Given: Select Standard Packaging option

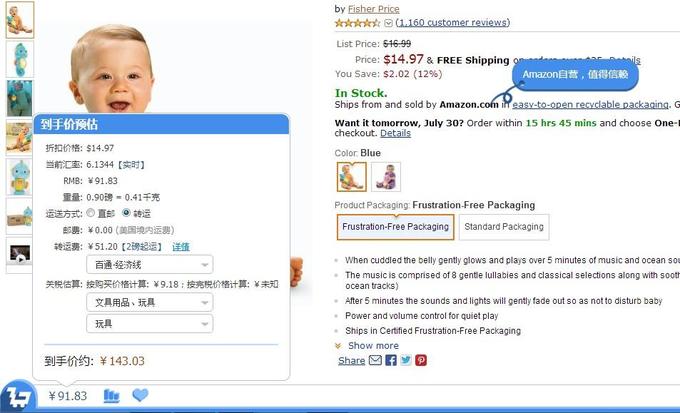Looking at the screenshot, I should [504, 226].
